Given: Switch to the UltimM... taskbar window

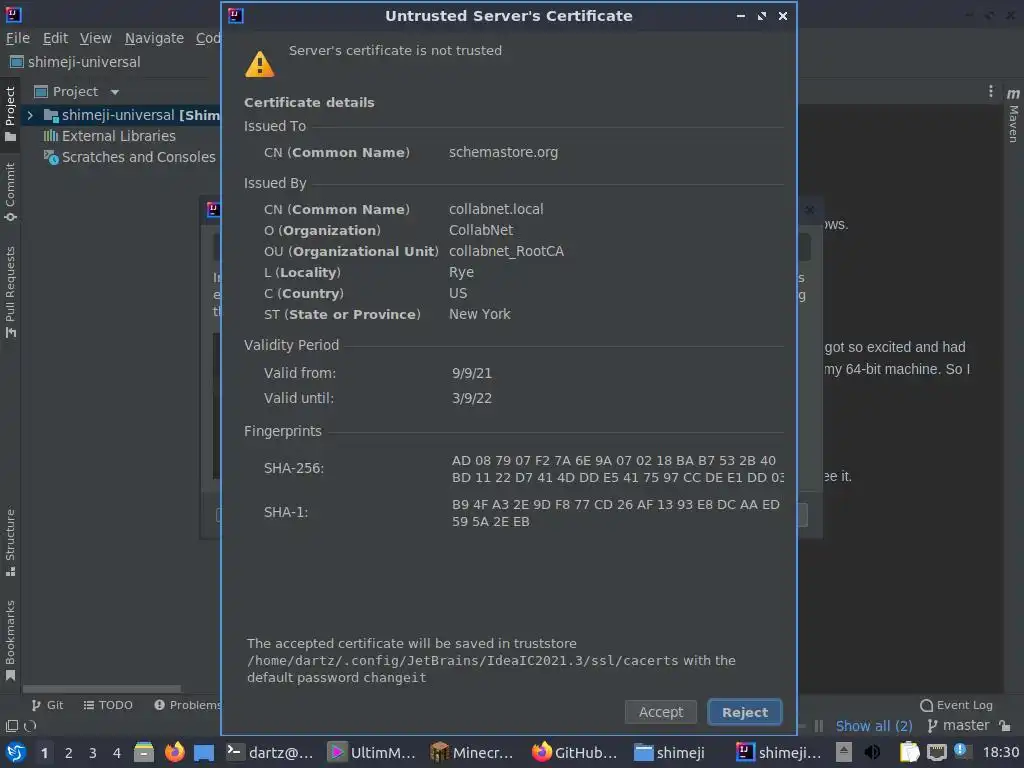Looking at the screenshot, I should click(x=372, y=752).
